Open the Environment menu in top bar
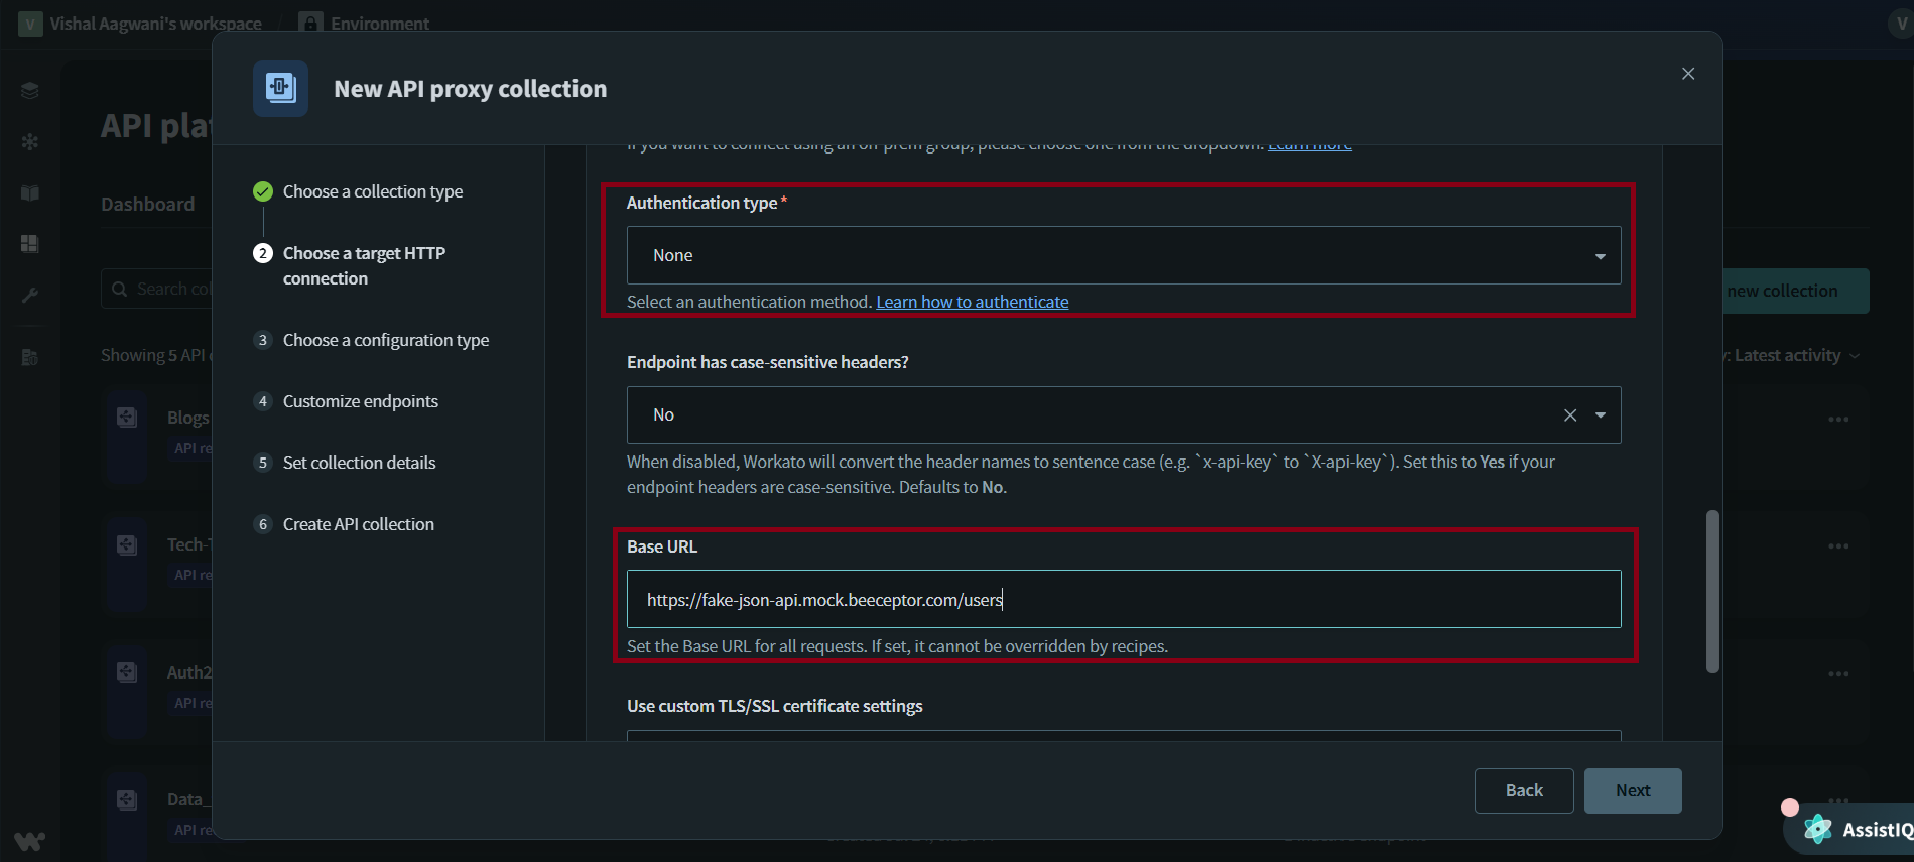1914x862 pixels. [365, 23]
